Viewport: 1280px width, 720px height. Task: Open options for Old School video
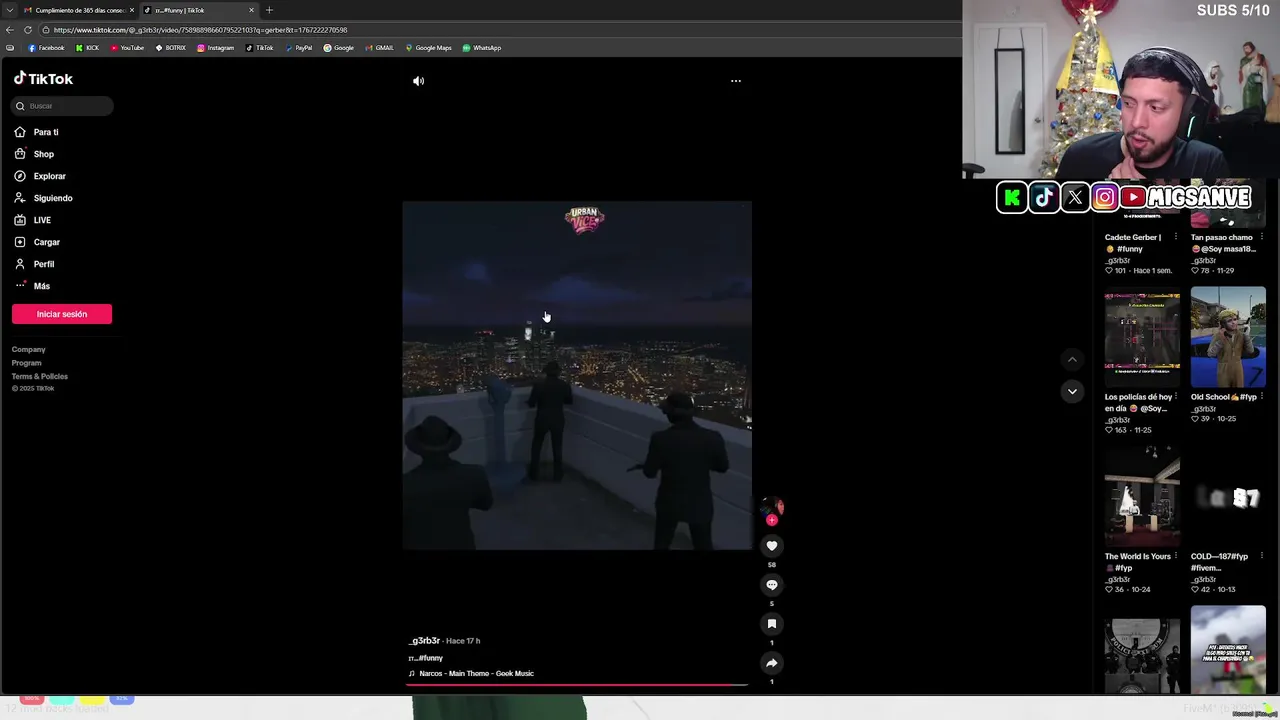click(1261, 397)
